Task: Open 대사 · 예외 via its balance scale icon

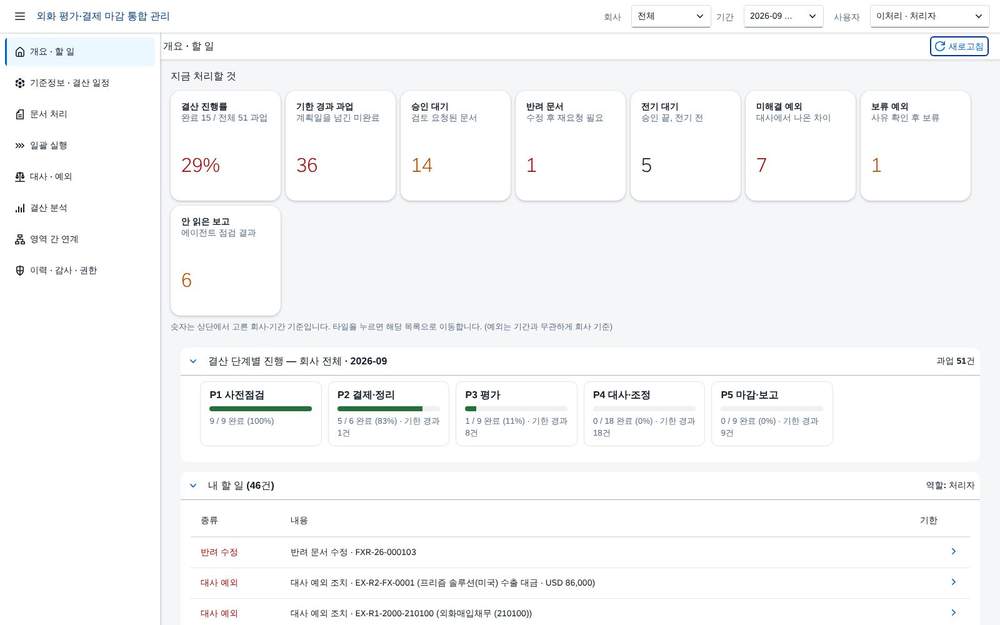Action: 20,177
